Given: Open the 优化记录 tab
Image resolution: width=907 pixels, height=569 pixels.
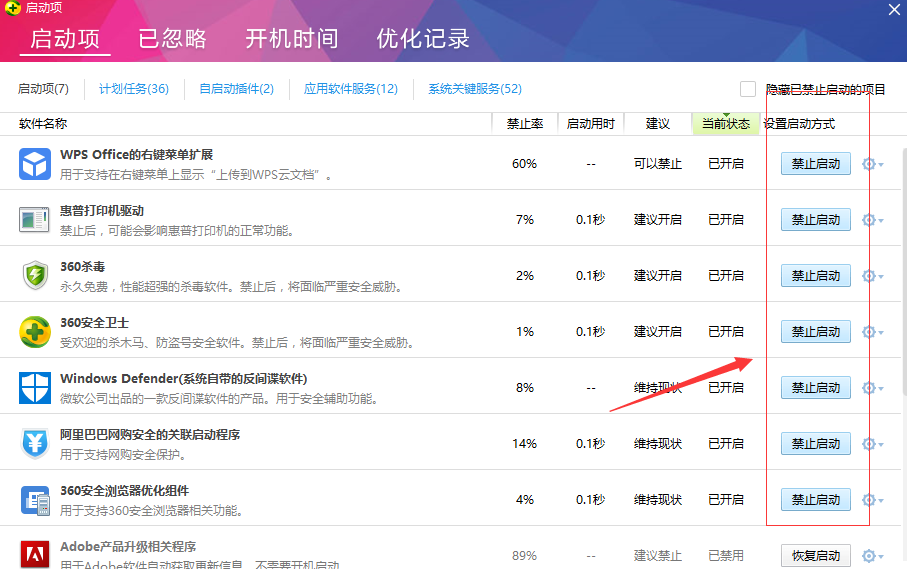Looking at the screenshot, I should (x=423, y=39).
